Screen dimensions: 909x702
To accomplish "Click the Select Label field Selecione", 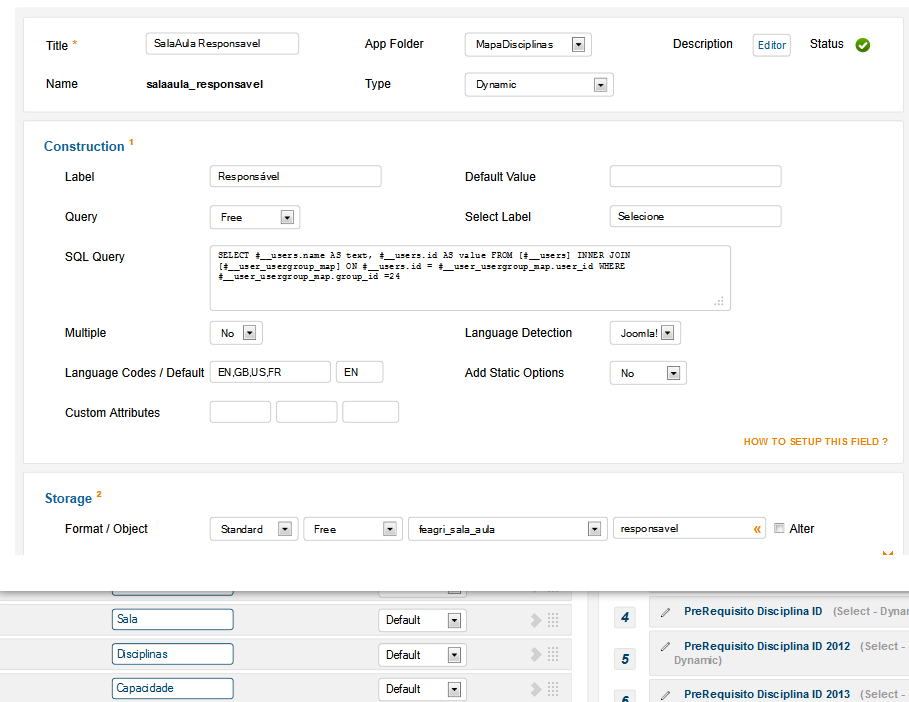I will coord(694,216).
